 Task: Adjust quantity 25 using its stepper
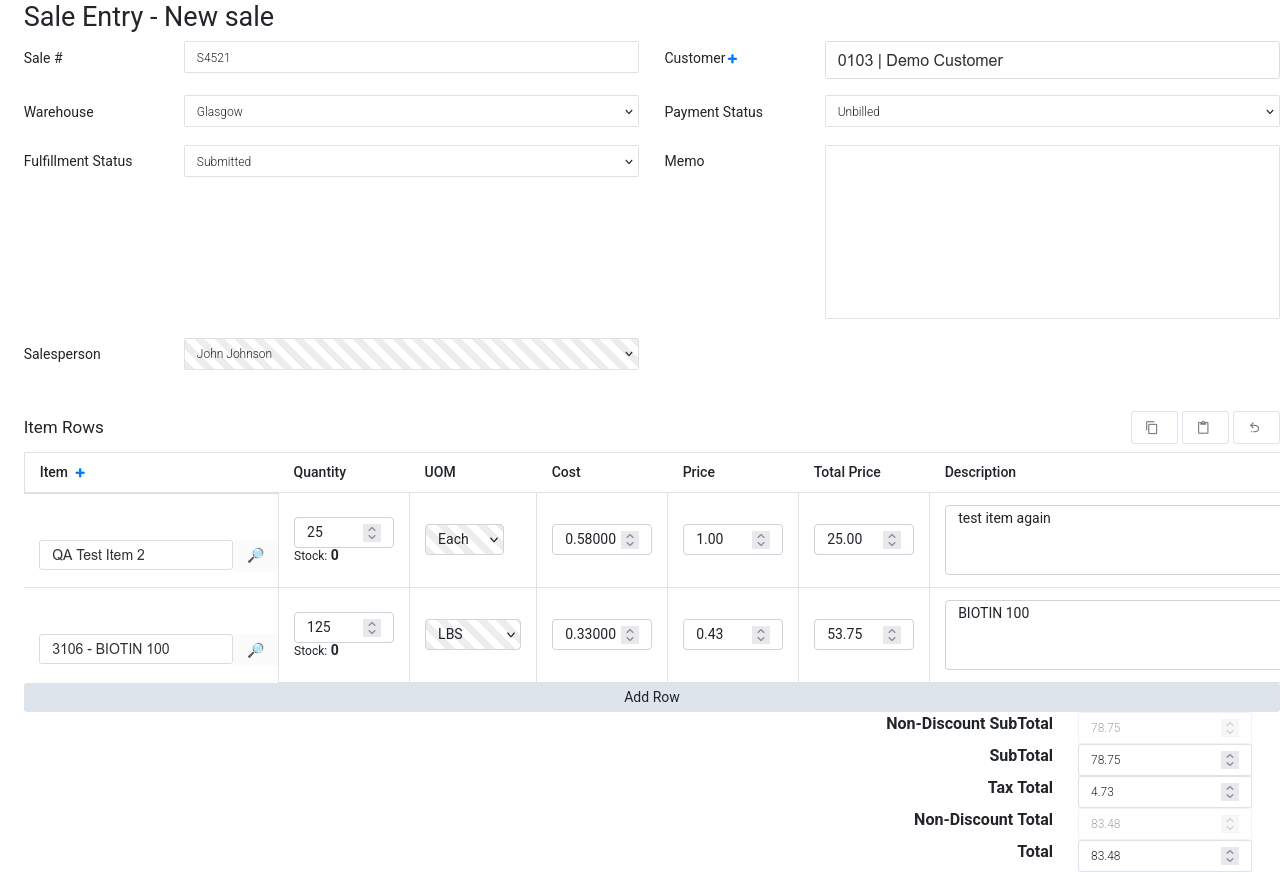tap(371, 533)
